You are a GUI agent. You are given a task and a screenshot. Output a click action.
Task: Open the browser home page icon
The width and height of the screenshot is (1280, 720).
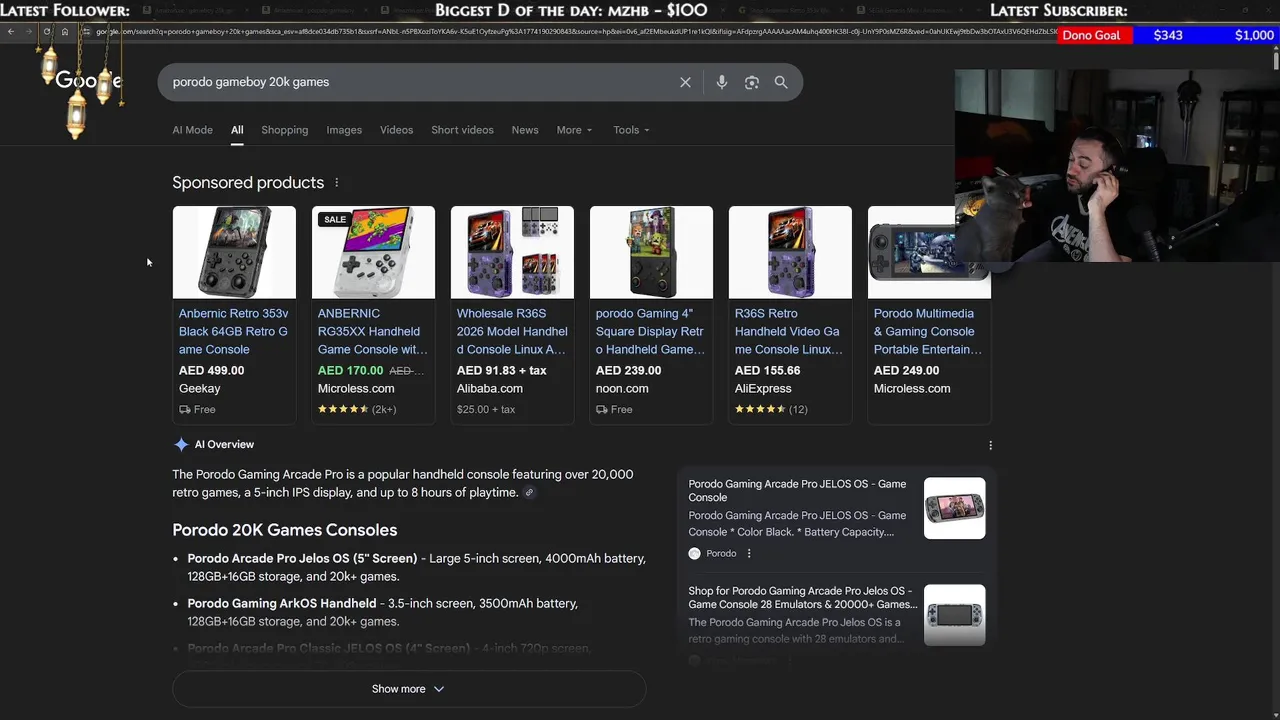tap(64, 32)
